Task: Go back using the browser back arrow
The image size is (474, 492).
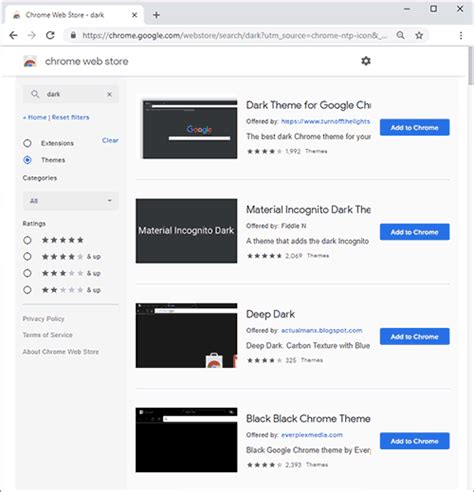Action: (x=13, y=35)
